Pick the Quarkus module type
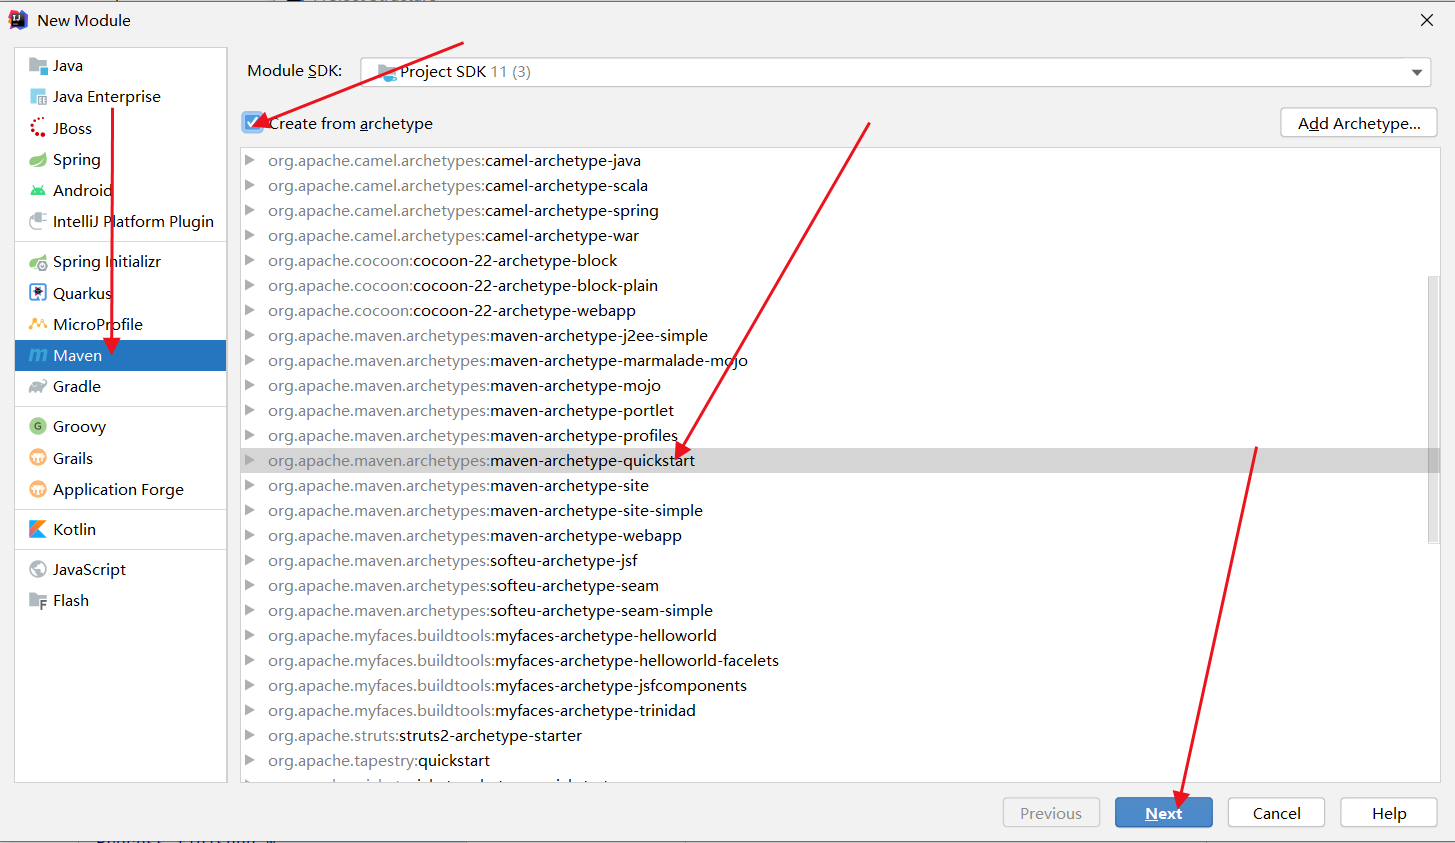This screenshot has width=1455, height=843. 121,293
